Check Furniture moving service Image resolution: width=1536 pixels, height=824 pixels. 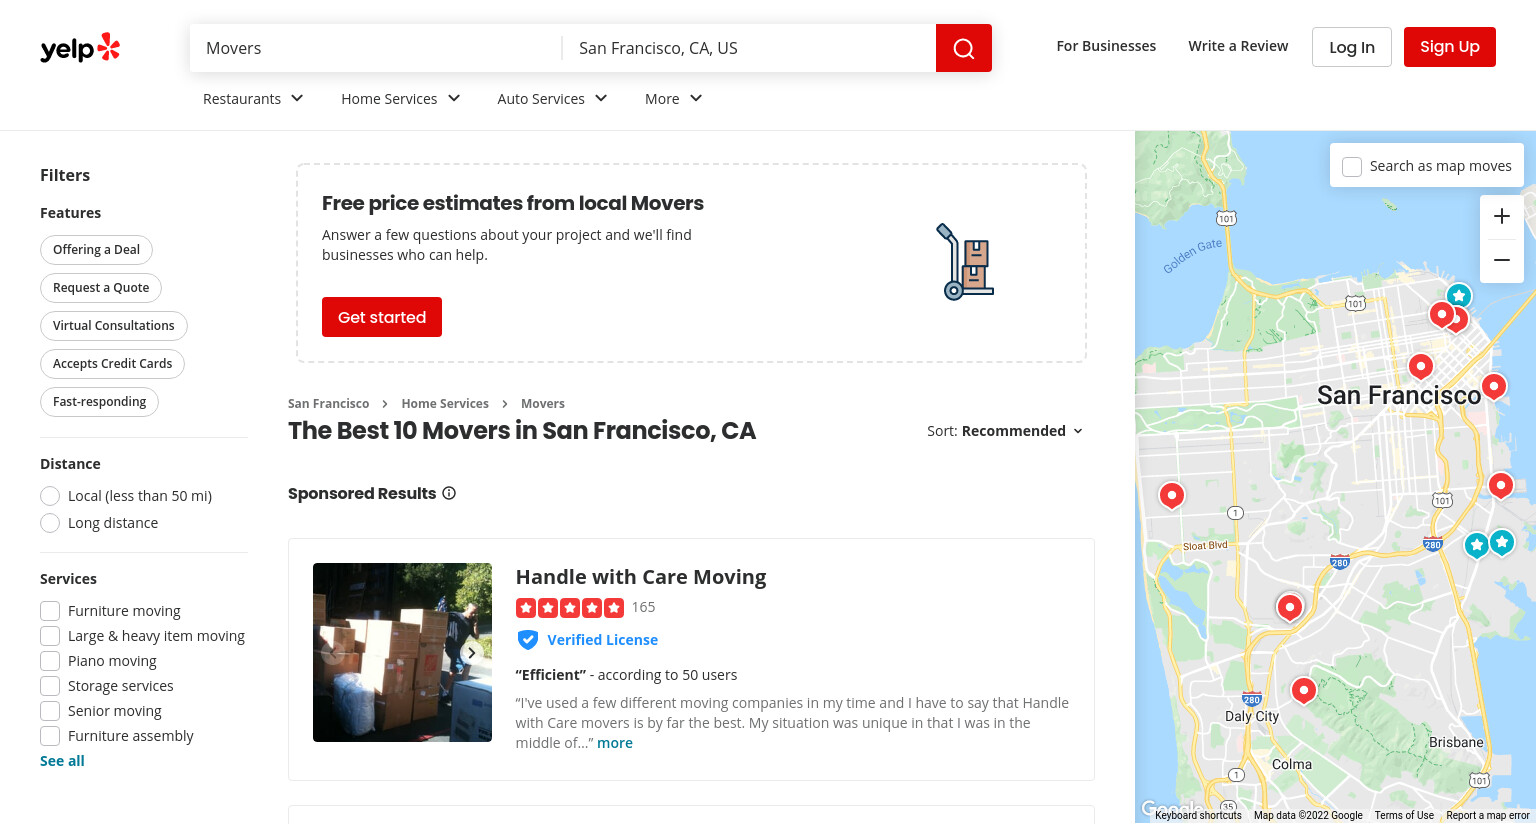click(x=50, y=611)
